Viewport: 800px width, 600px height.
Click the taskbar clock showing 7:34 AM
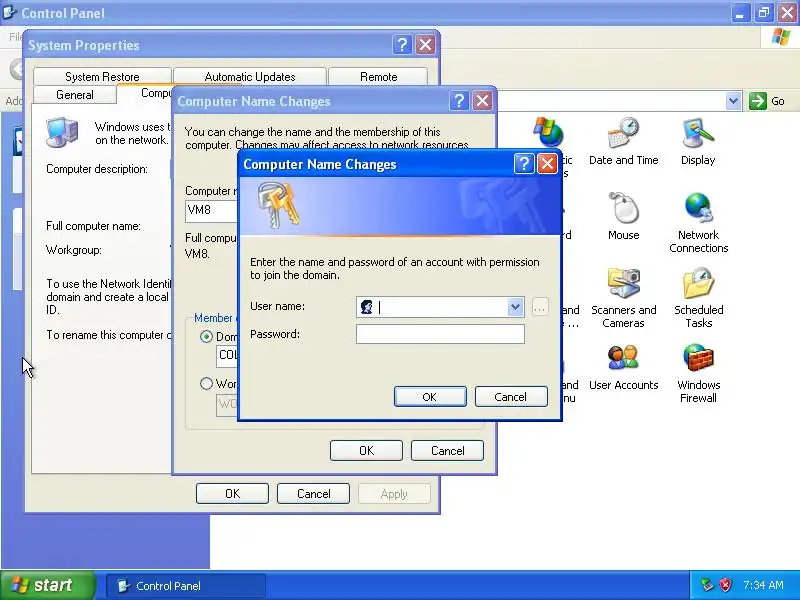[763, 585]
